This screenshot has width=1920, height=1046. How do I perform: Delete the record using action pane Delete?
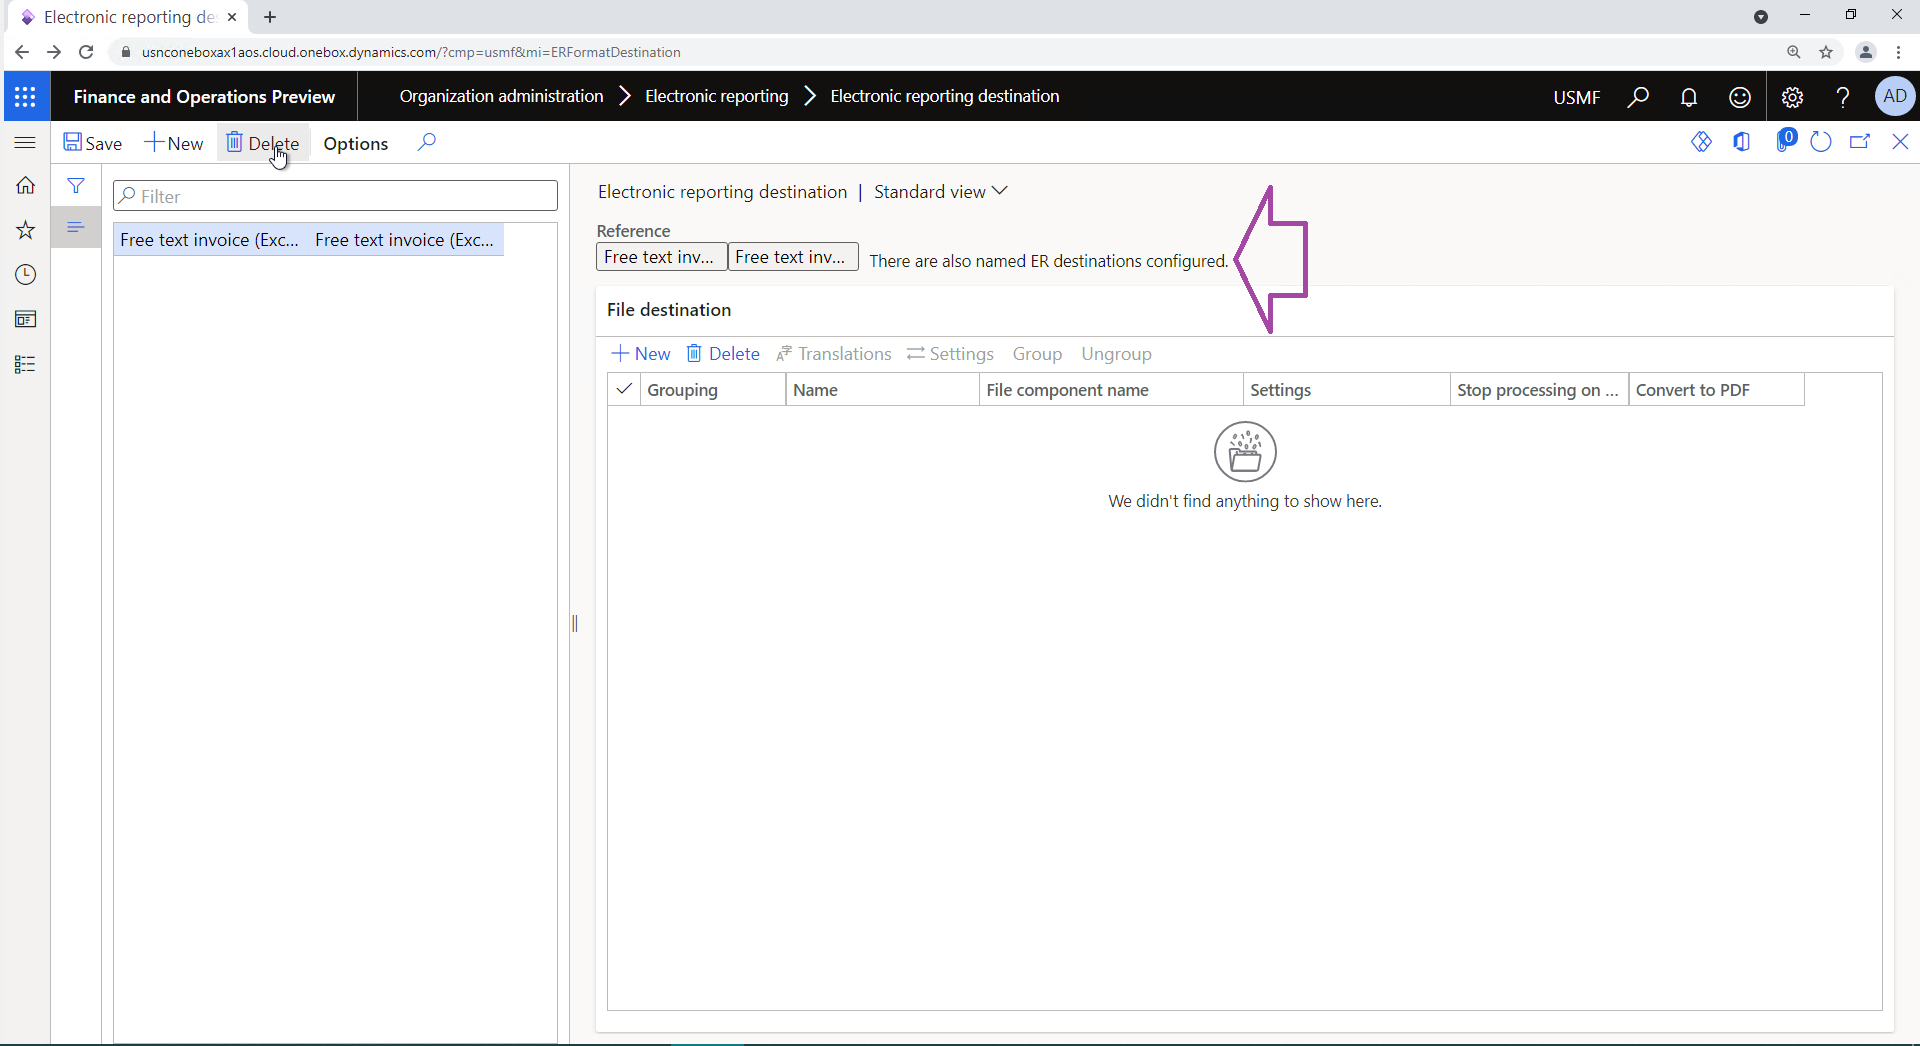point(262,143)
